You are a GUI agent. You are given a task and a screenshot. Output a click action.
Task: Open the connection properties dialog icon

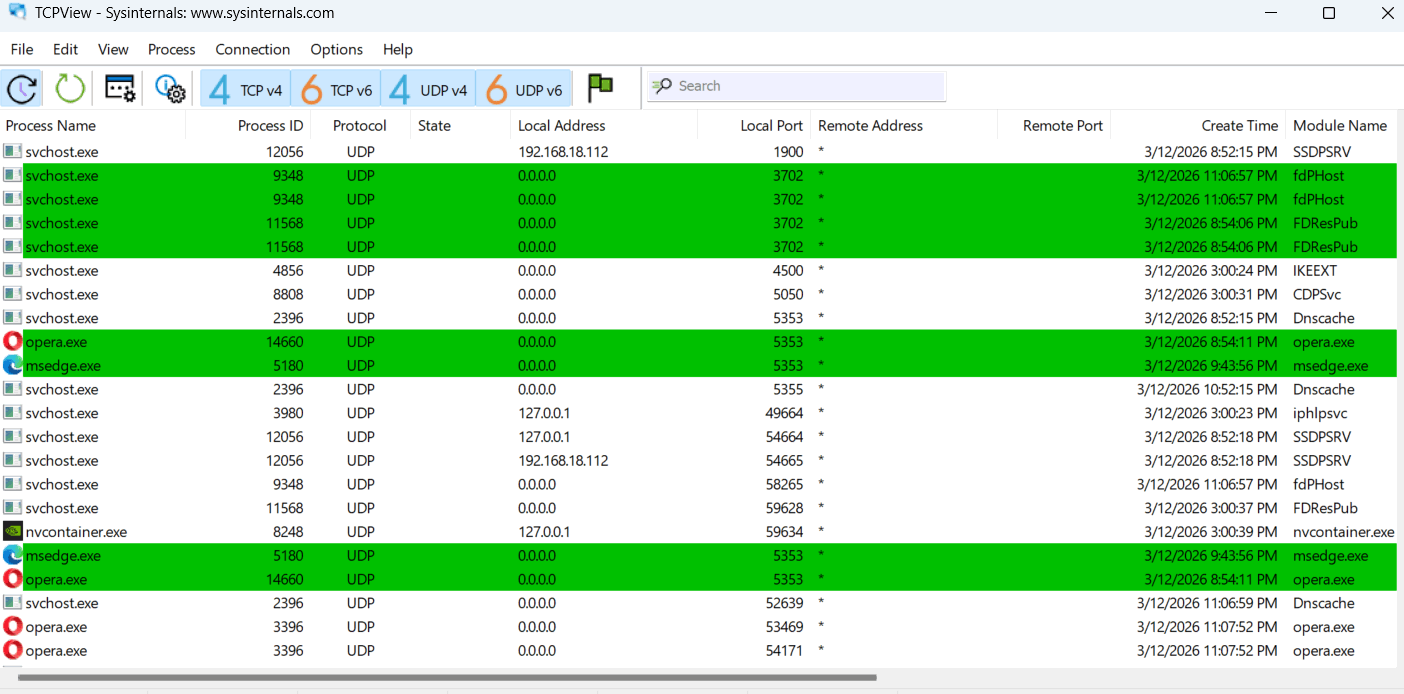(120, 86)
